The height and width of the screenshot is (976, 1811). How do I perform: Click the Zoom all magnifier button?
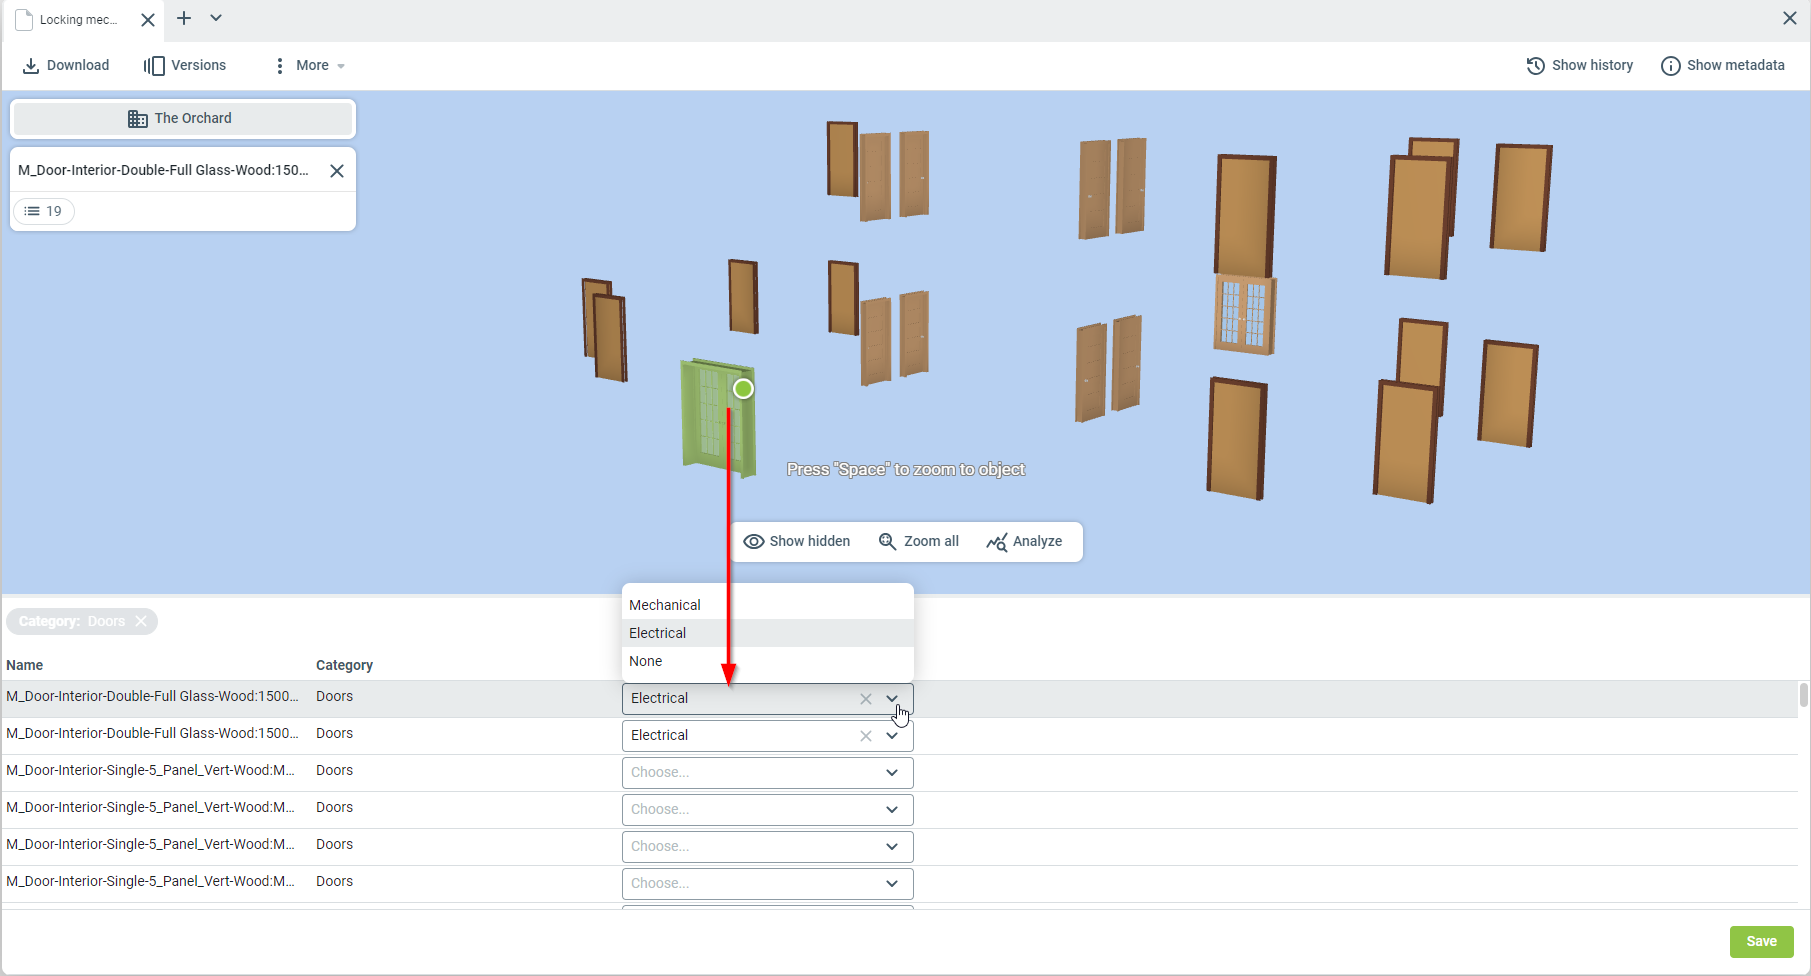tap(918, 542)
